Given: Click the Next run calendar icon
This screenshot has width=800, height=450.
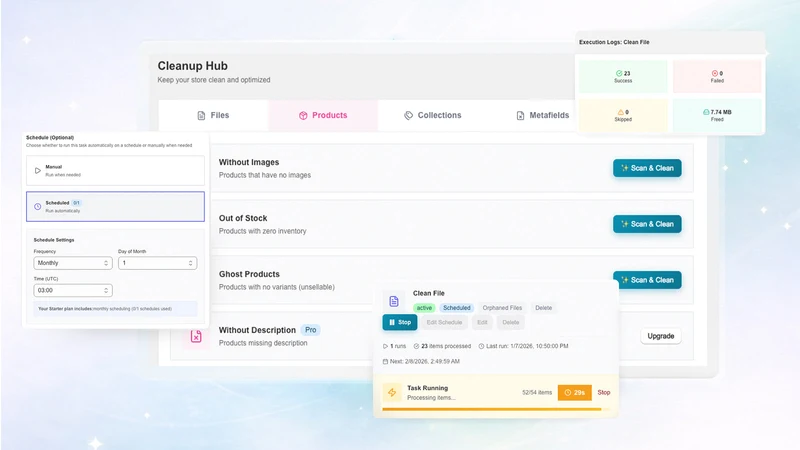Looking at the screenshot, I should (385, 361).
